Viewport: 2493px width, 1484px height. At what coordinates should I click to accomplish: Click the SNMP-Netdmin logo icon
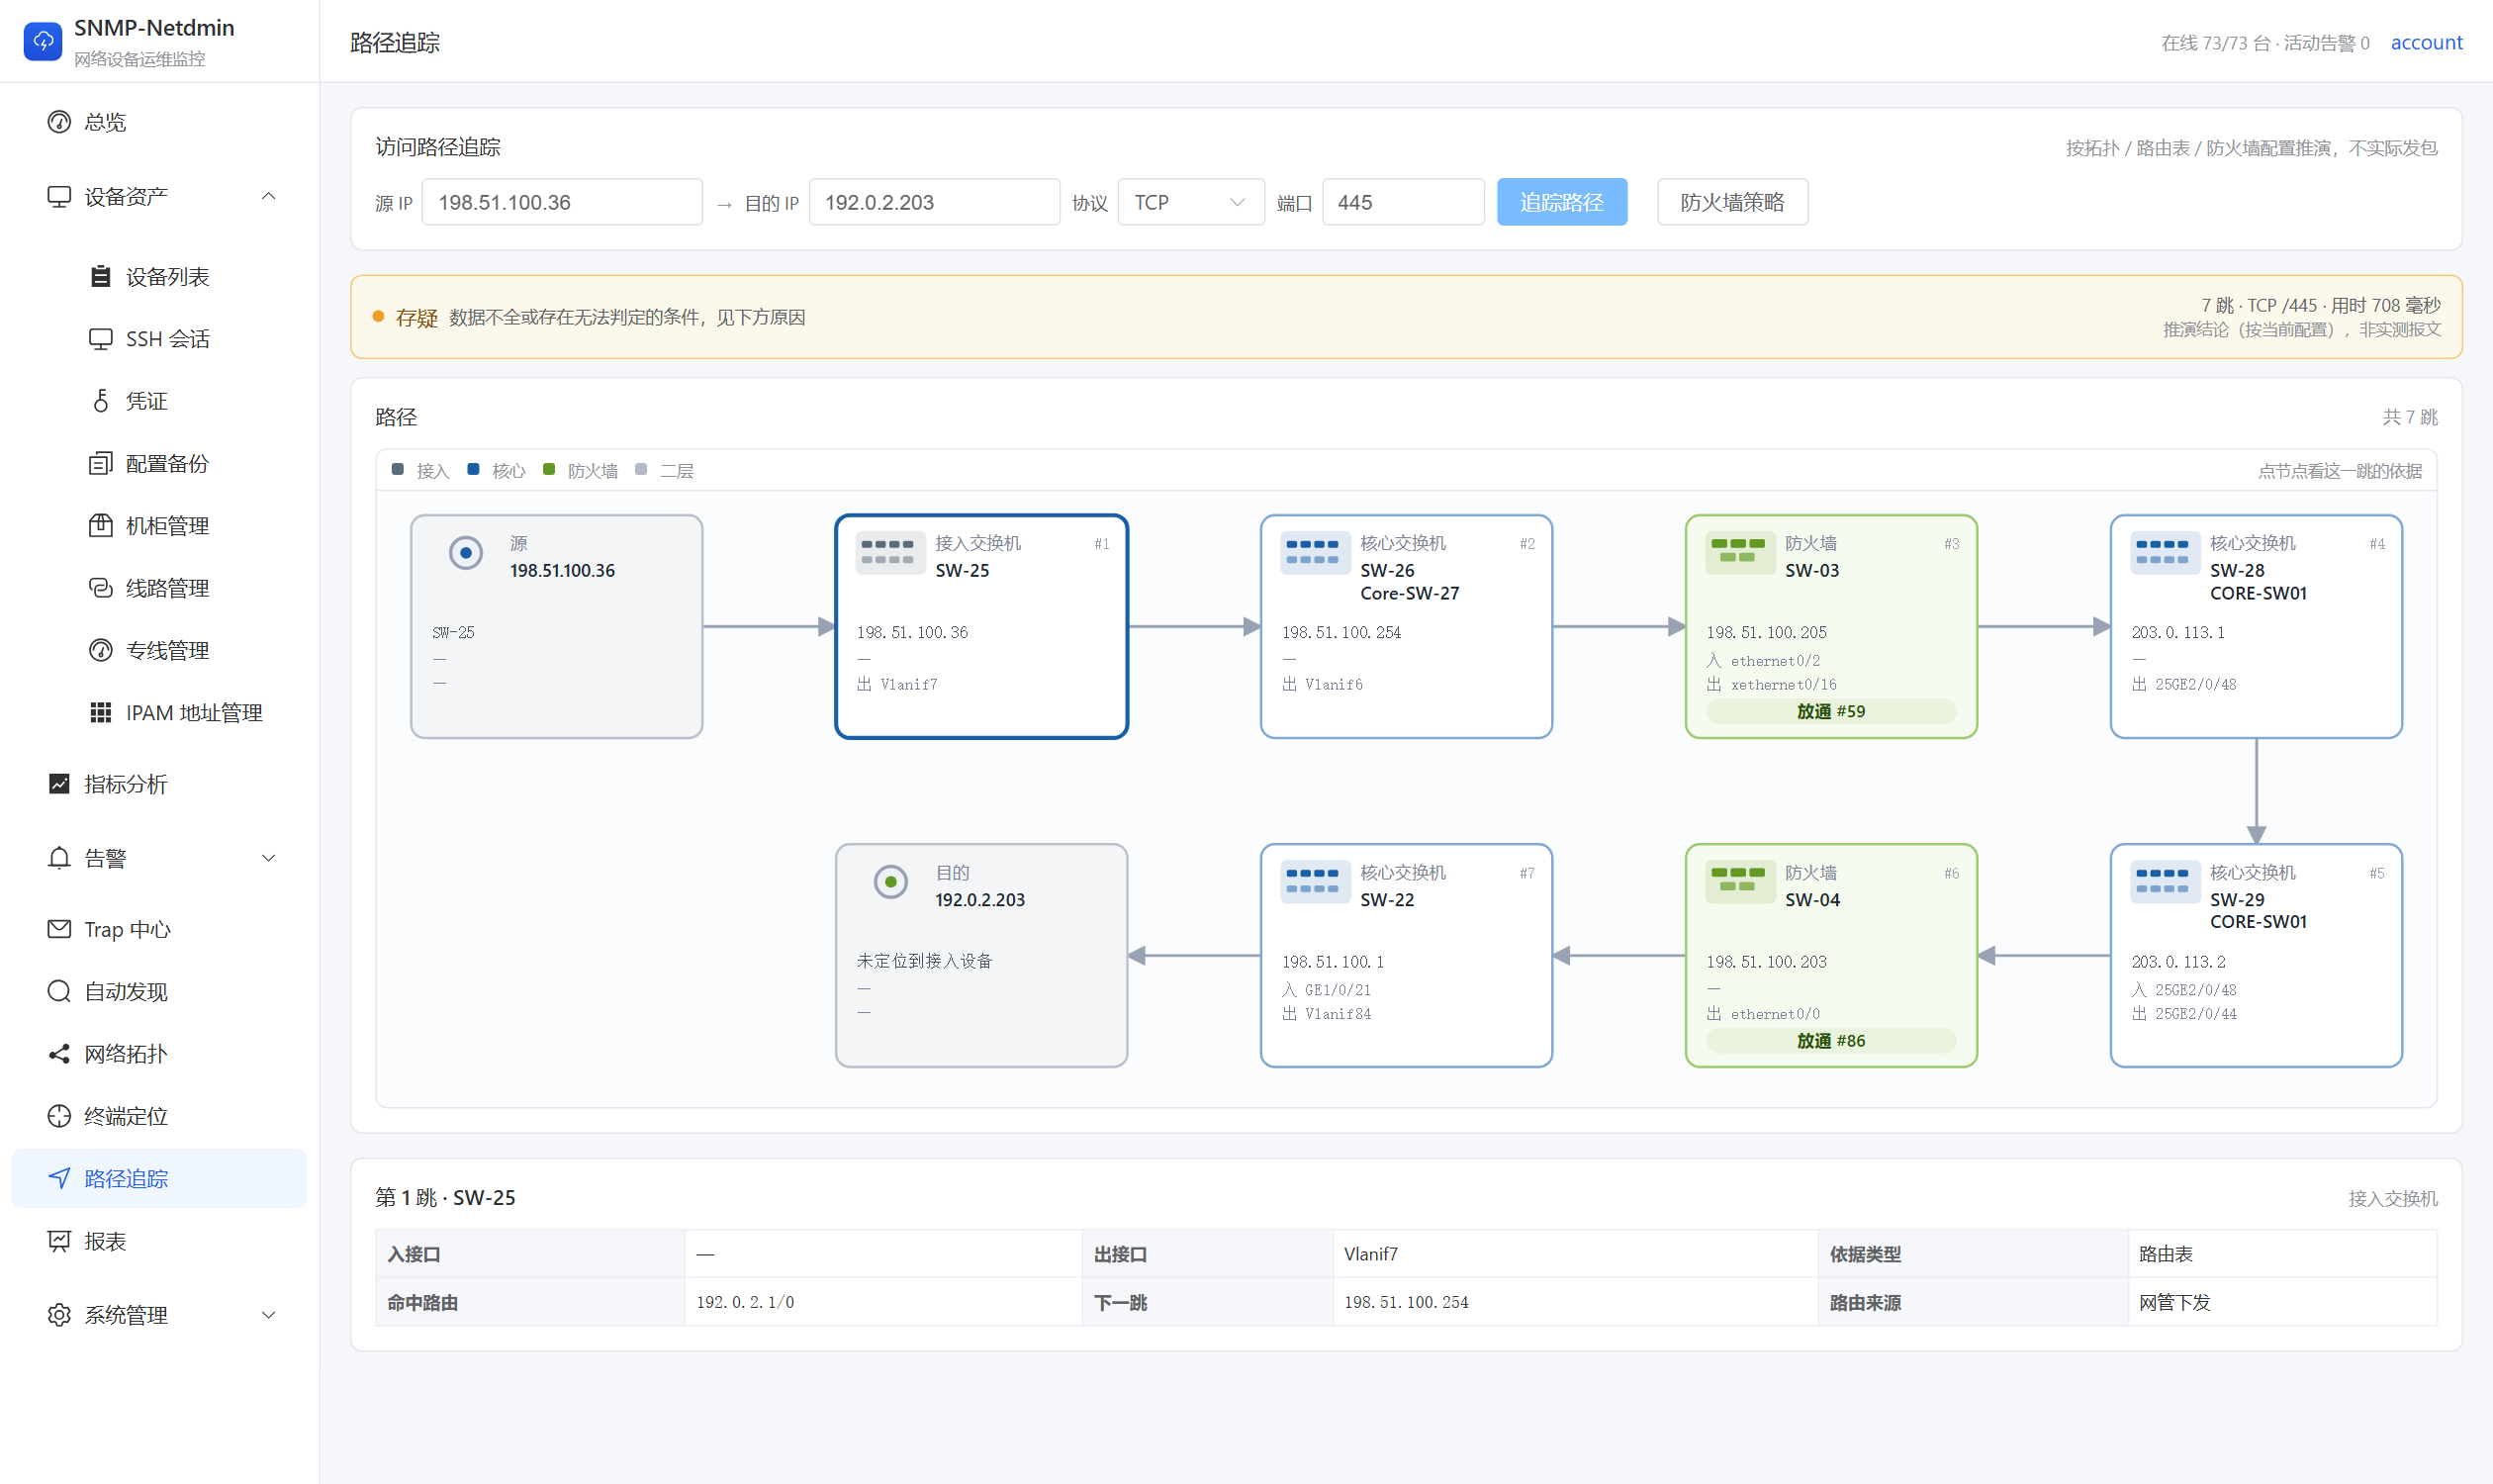point(42,41)
